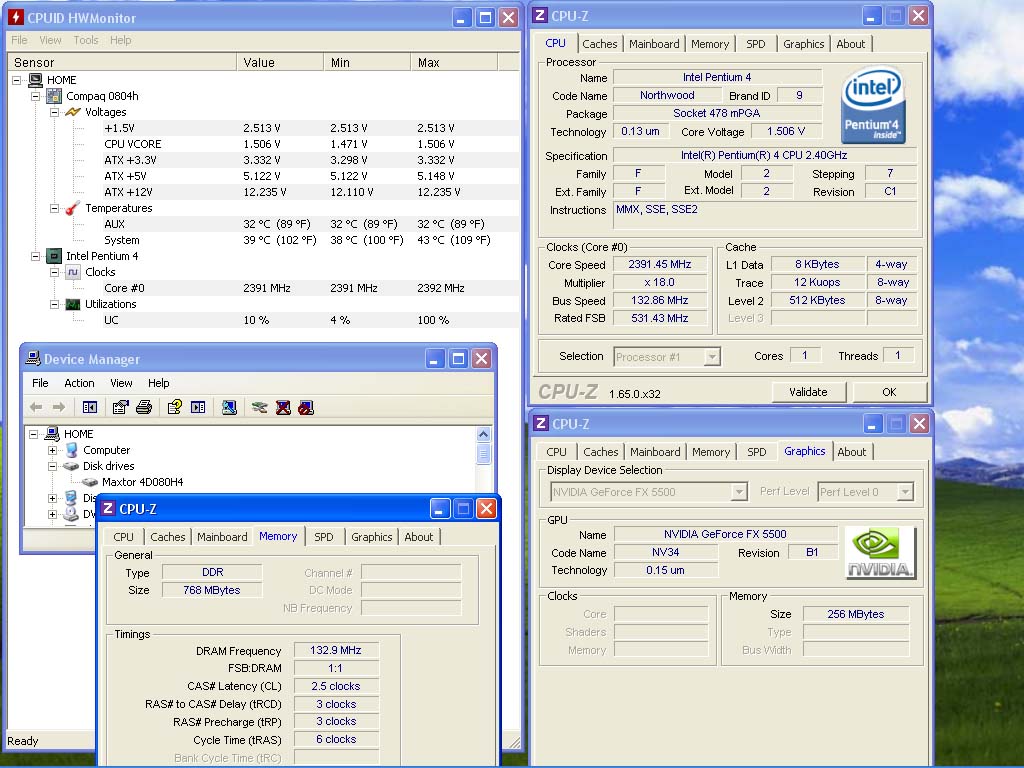
Task: Click the Compaq 0804h motherboard icon
Action: tap(54, 96)
